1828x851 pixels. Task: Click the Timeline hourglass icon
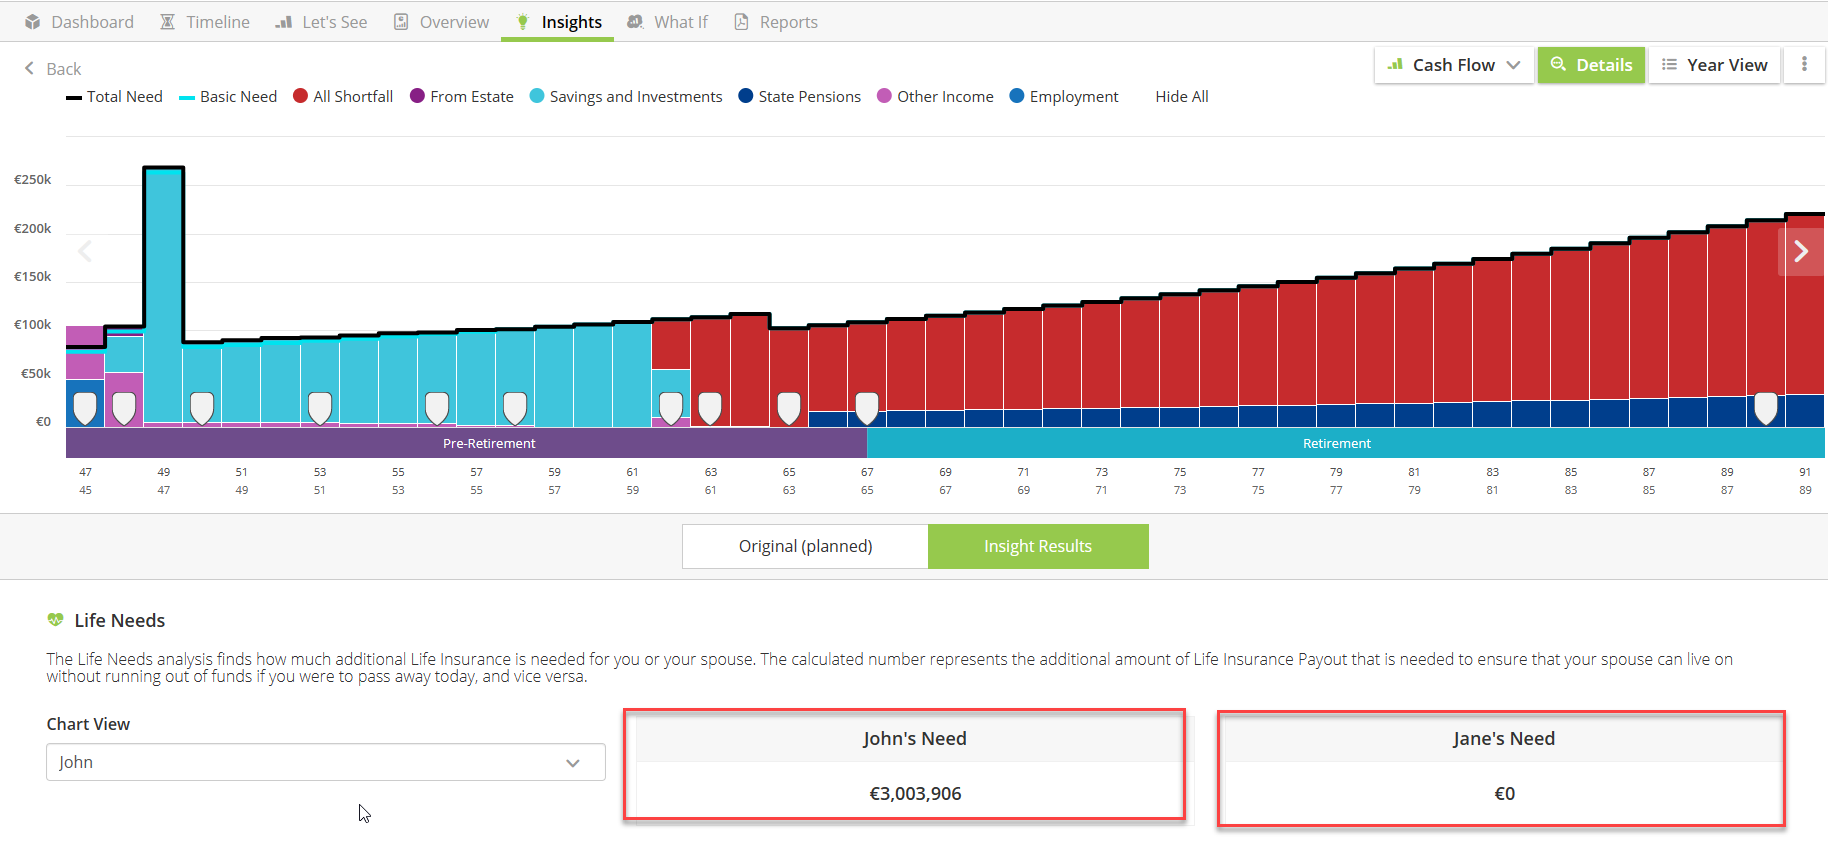168,22
